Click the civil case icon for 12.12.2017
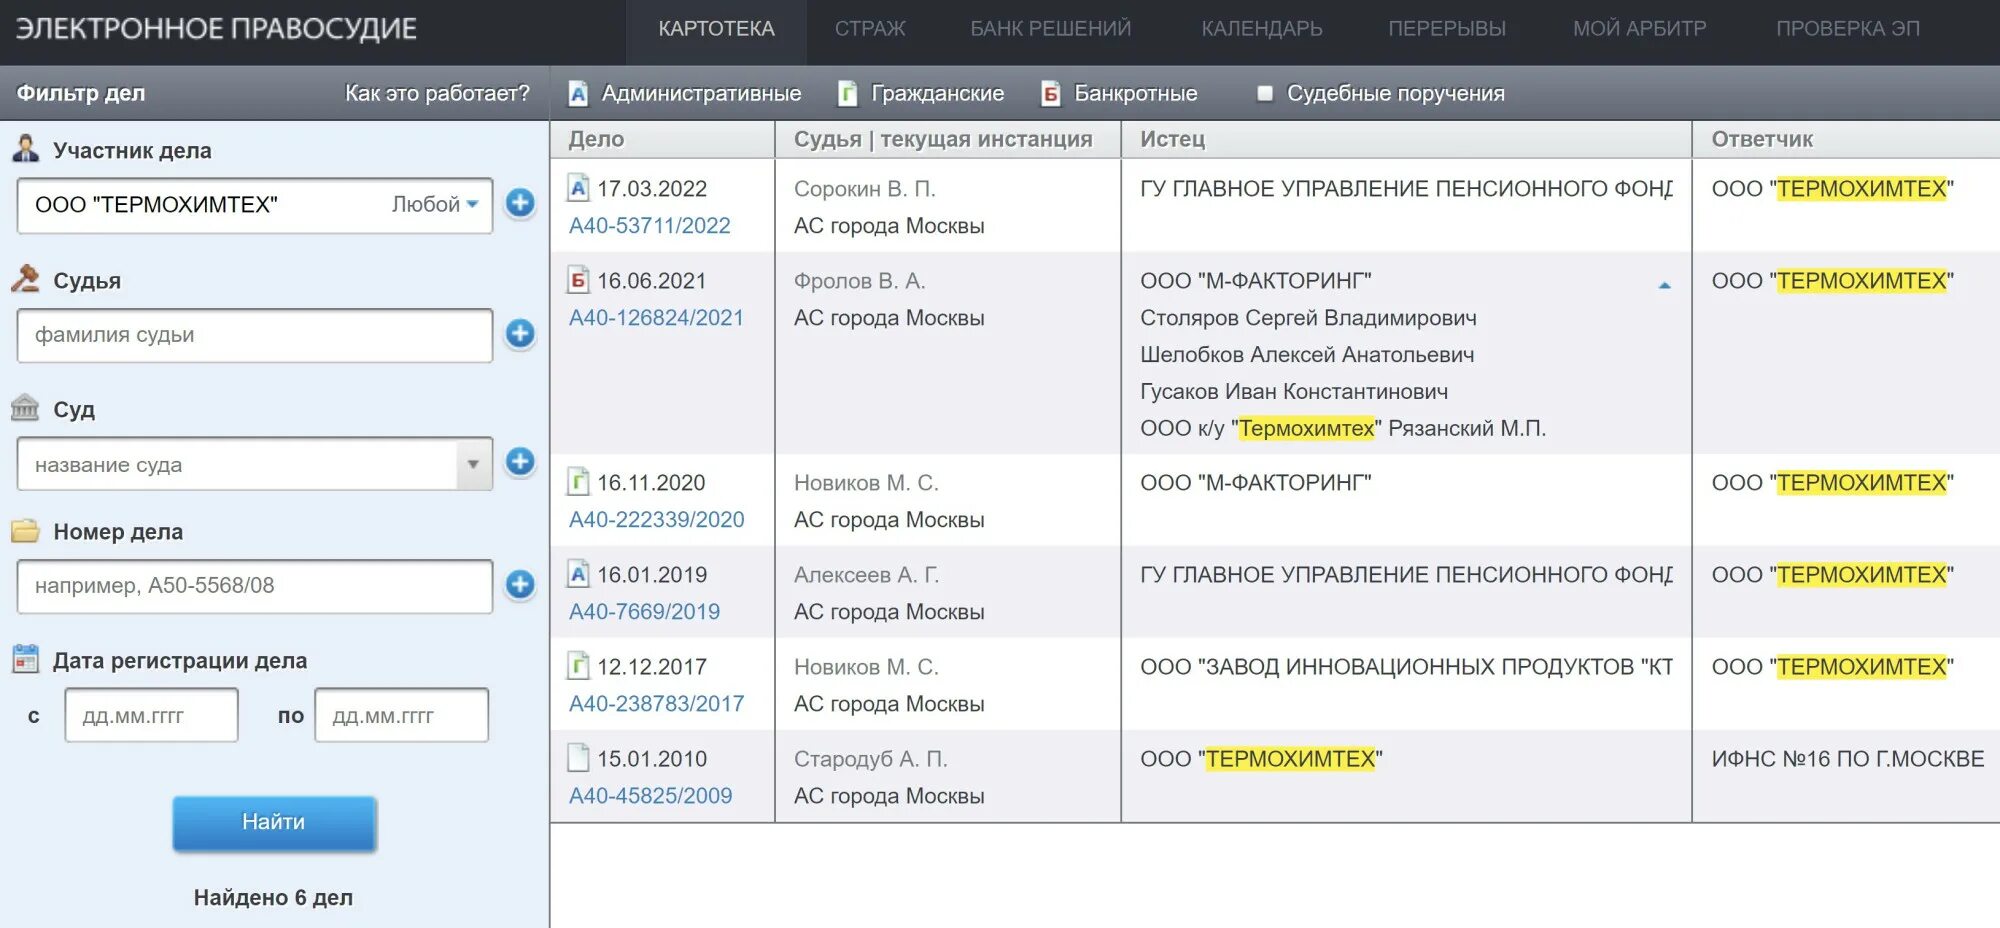This screenshot has height=928, width=2000. 578,666
